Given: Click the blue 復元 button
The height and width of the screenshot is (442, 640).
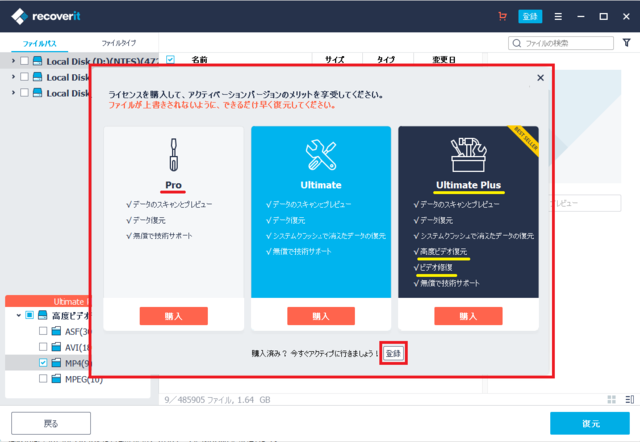Looking at the screenshot, I should tap(590, 423).
